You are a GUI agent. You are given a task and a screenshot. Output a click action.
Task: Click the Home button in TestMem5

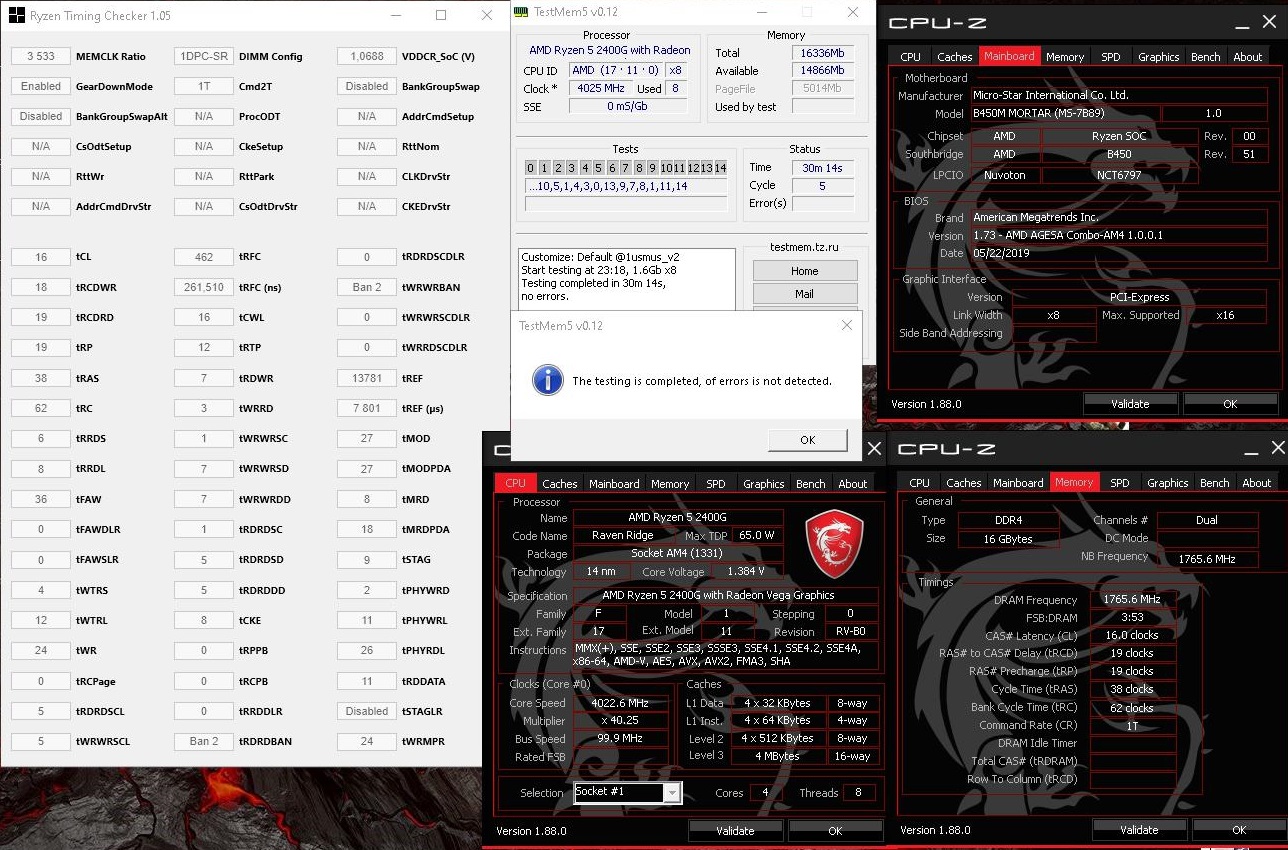pos(804,271)
